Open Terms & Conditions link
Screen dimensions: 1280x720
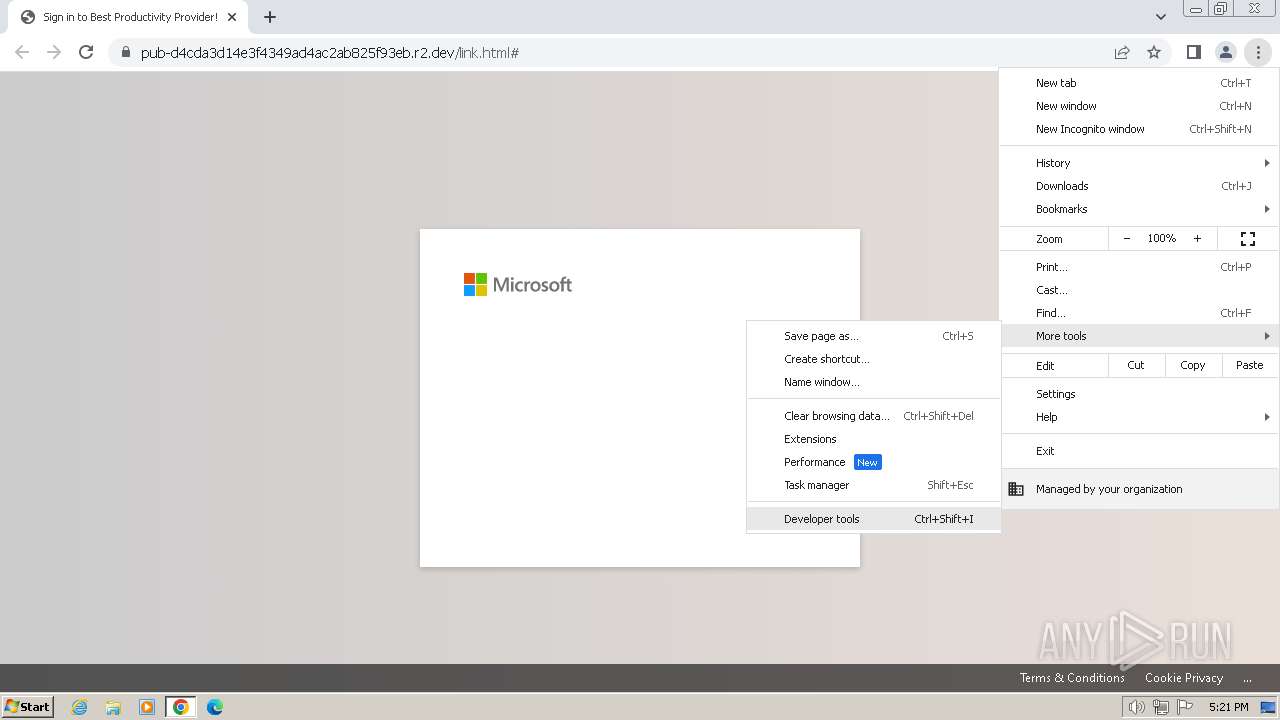coord(1072,678)
